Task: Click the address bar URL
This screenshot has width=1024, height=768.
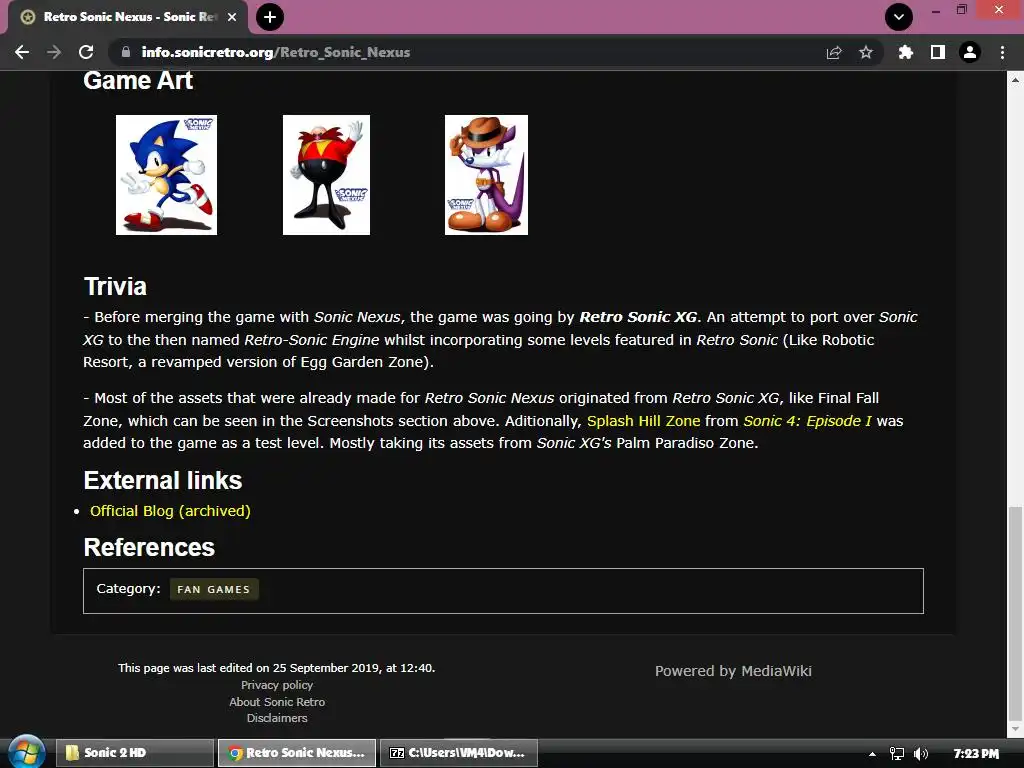Action: click(276, 52)
